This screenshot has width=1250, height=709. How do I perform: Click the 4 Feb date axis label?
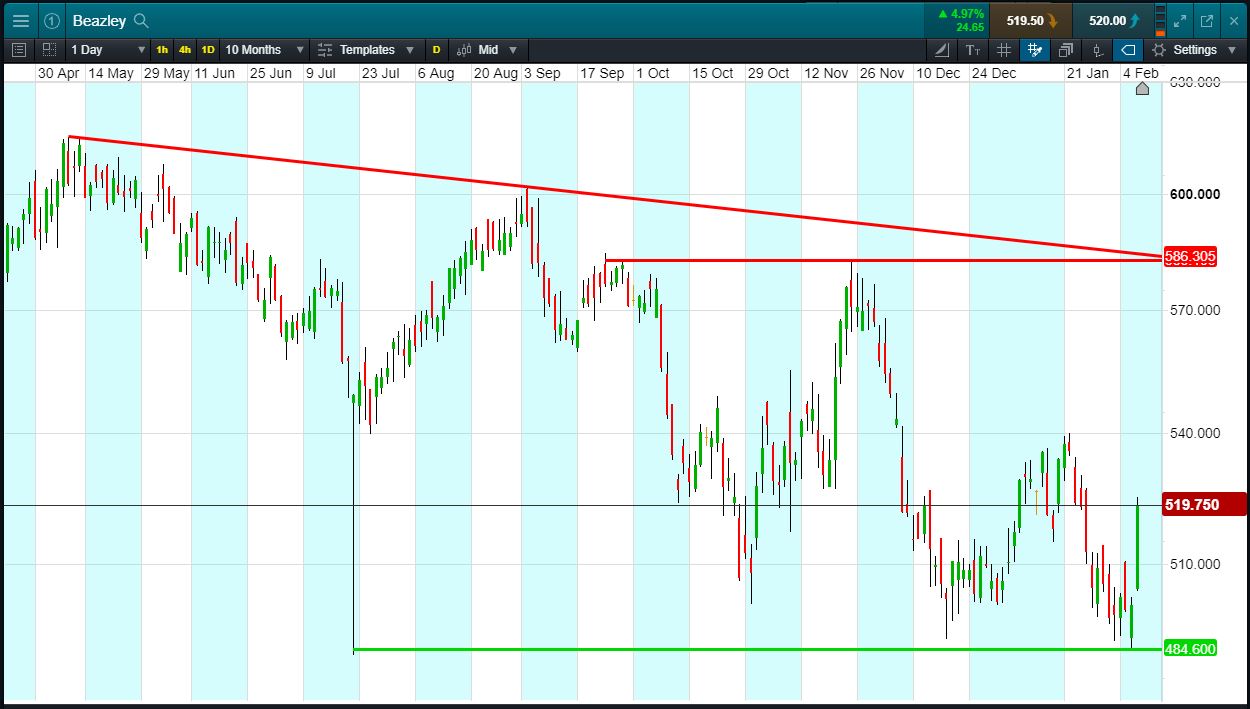pyautogui.click(x=1141, y=73)
